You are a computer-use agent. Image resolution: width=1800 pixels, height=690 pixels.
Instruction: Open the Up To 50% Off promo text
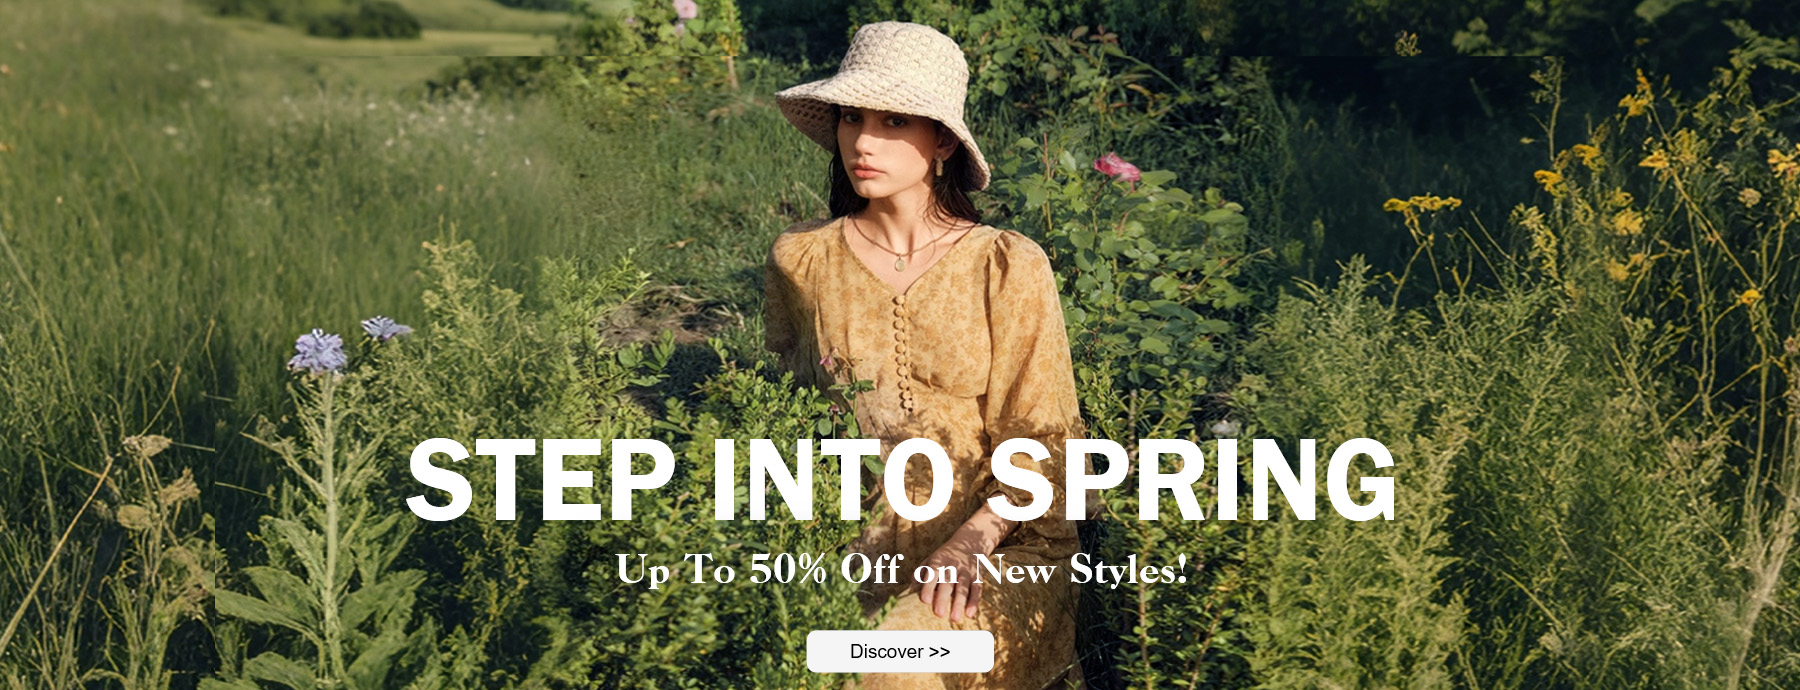(901, 570)
